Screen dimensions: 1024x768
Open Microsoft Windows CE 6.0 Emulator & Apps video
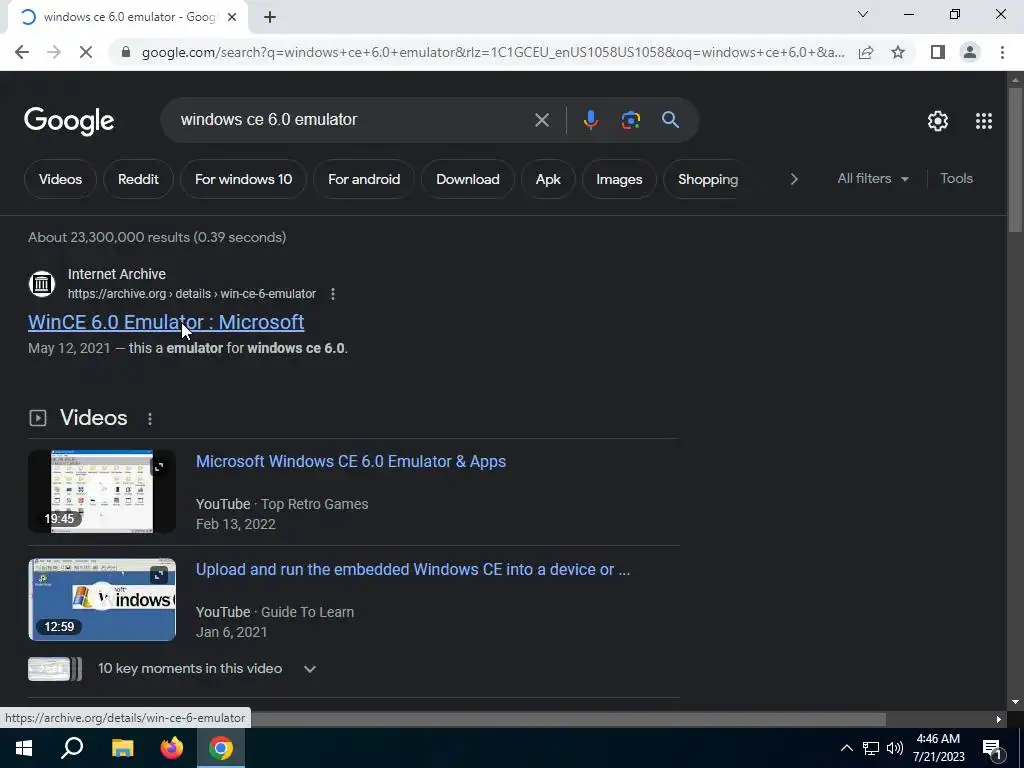pyautogui.click(x=351, y=461)
